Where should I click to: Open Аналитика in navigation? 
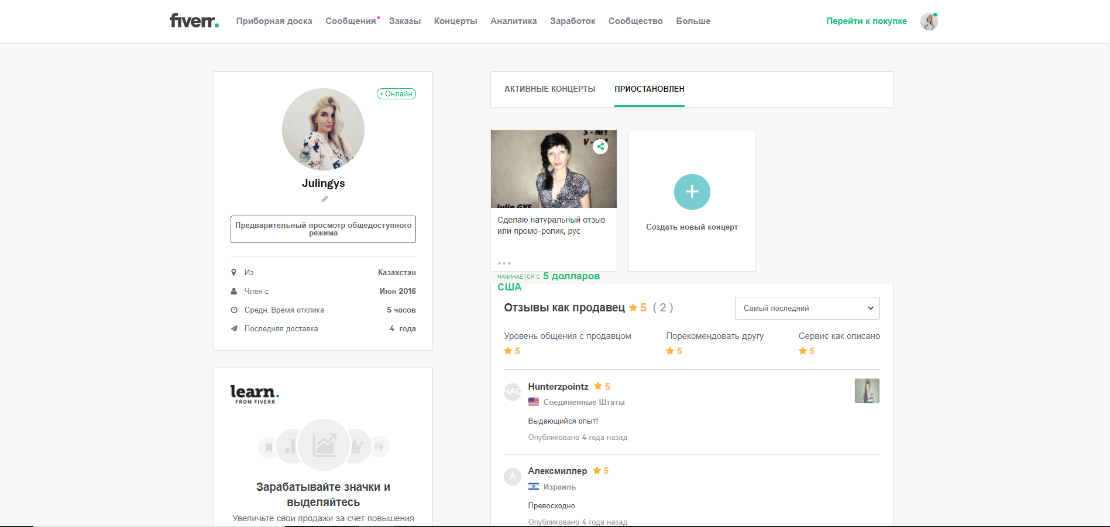coord(514,21)
